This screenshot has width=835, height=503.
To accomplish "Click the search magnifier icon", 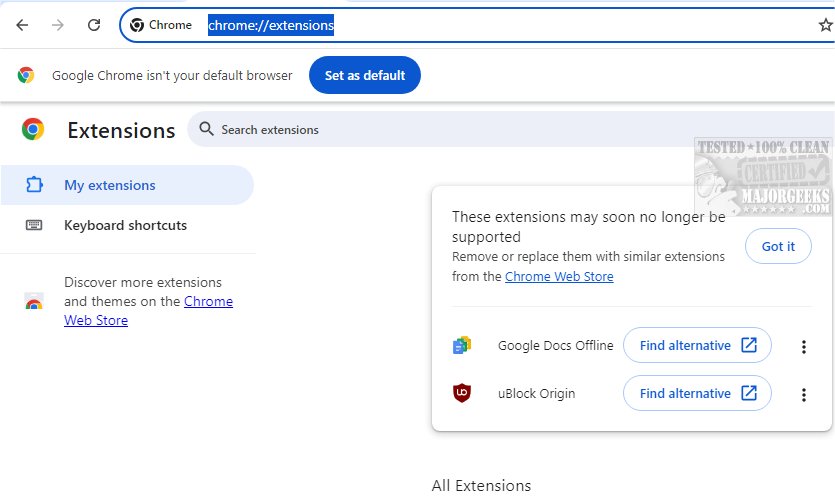I will tap(207, 129).
